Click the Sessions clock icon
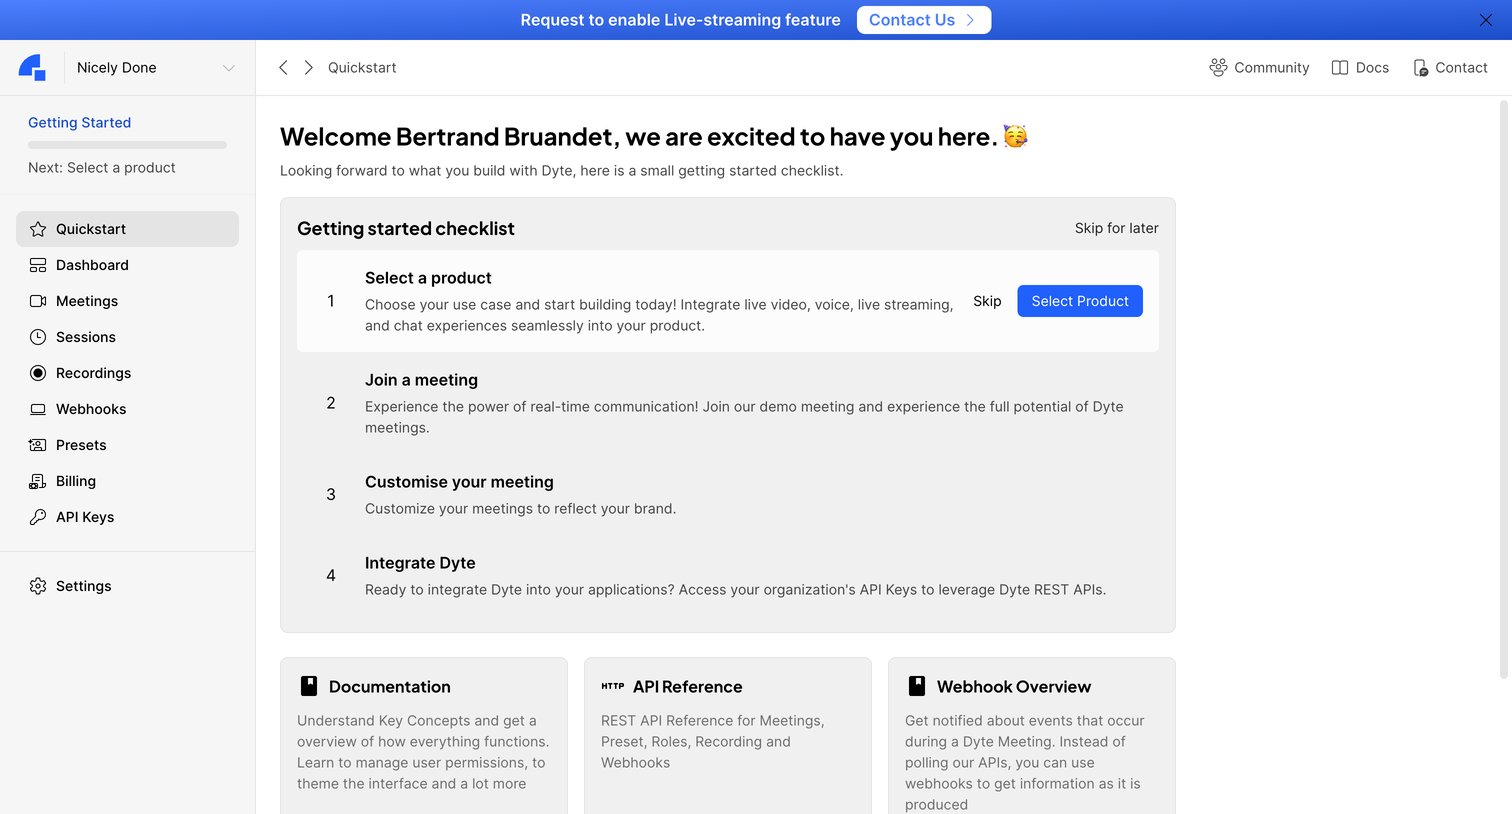The width and height of the screenshot is (1512, 814). coord(38,337)
